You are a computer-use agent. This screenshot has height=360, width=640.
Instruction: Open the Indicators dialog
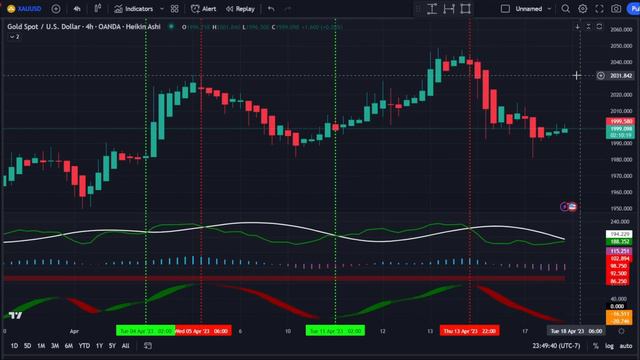click(x=134, y=9)
